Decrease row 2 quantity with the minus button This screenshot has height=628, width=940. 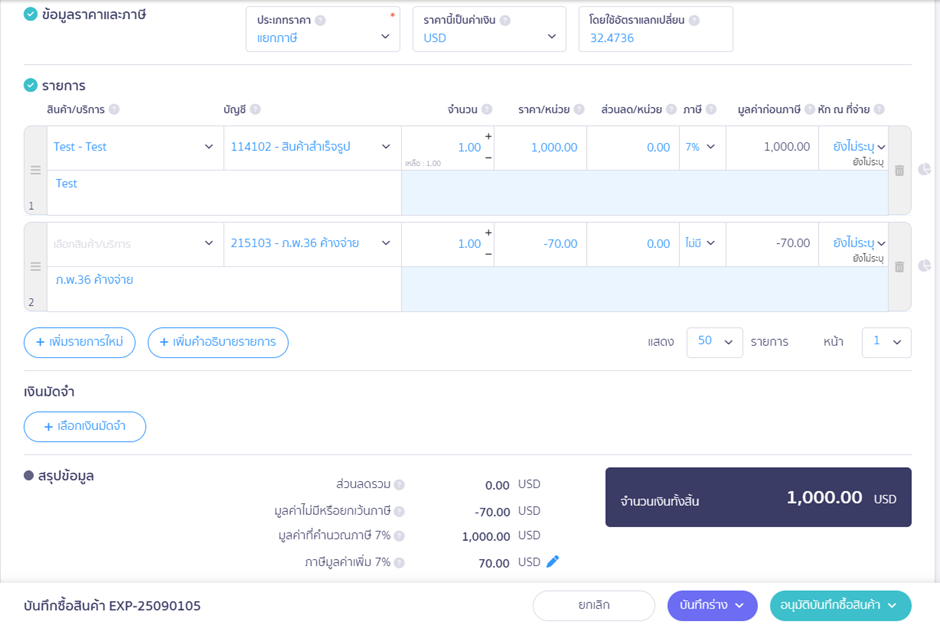coord(488,254)
